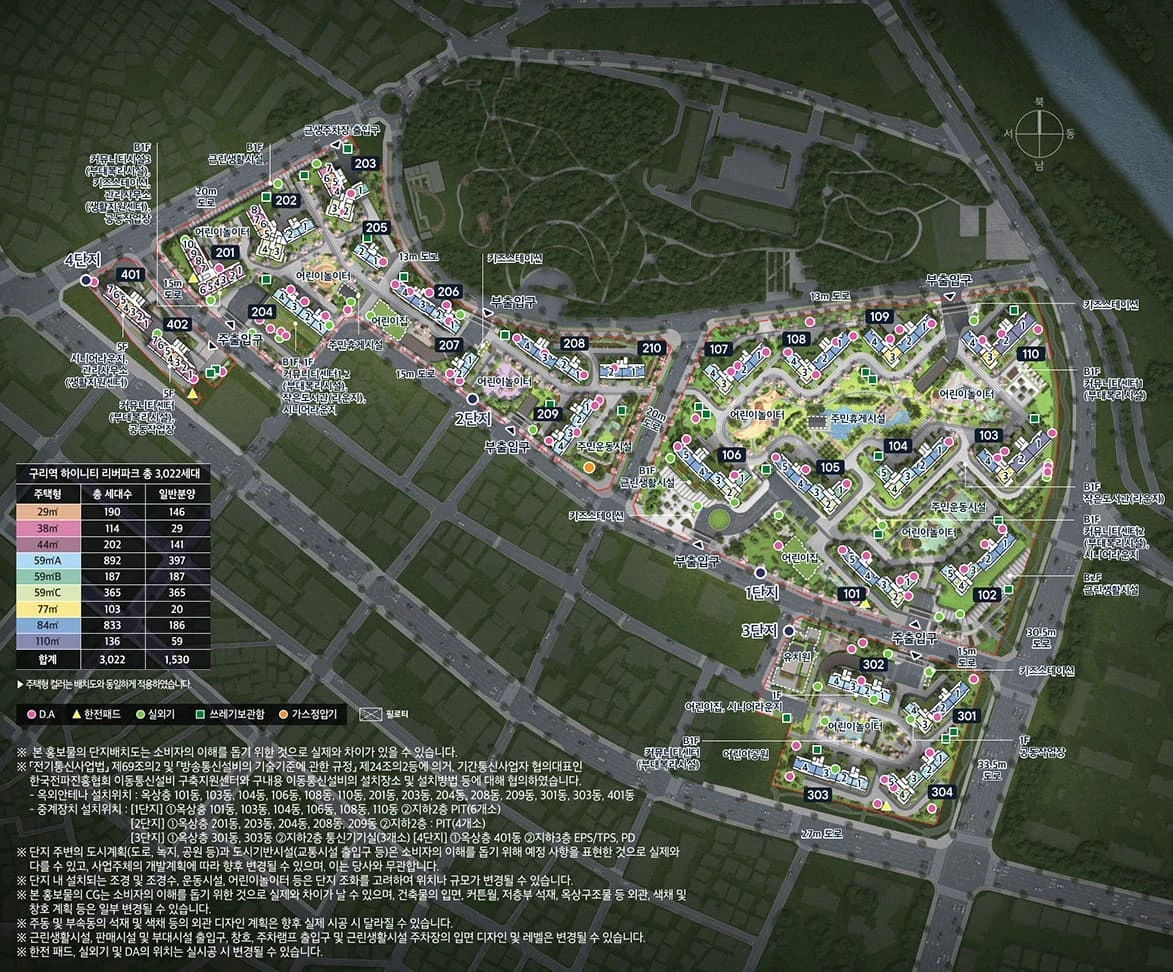The width and height of the screenshot is (1173, 972).
Task: Click building label 304
Action: [x=942, y=792]
